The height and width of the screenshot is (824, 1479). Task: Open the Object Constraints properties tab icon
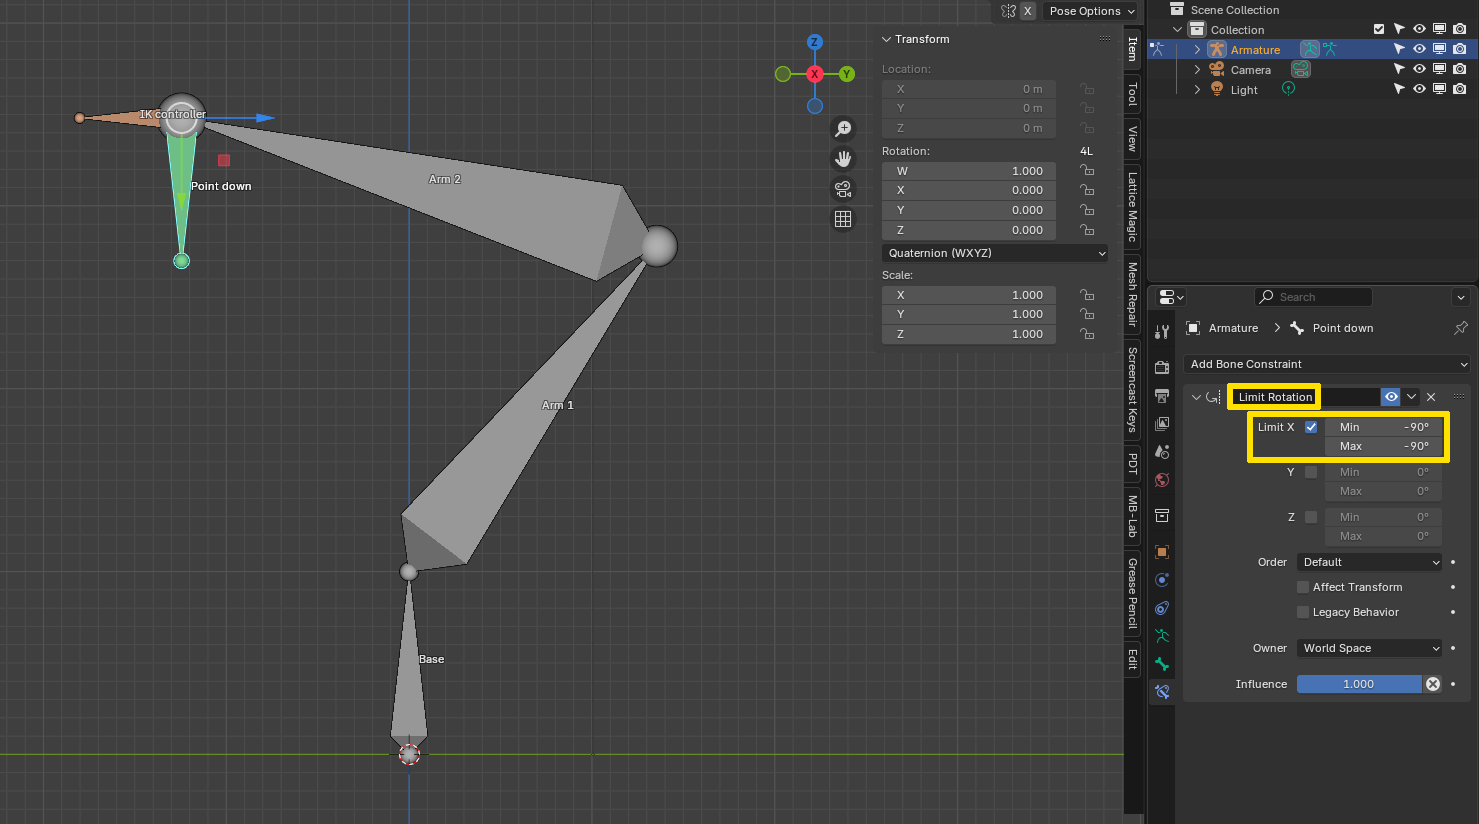pyautogui.click(x=1162, y=608)
